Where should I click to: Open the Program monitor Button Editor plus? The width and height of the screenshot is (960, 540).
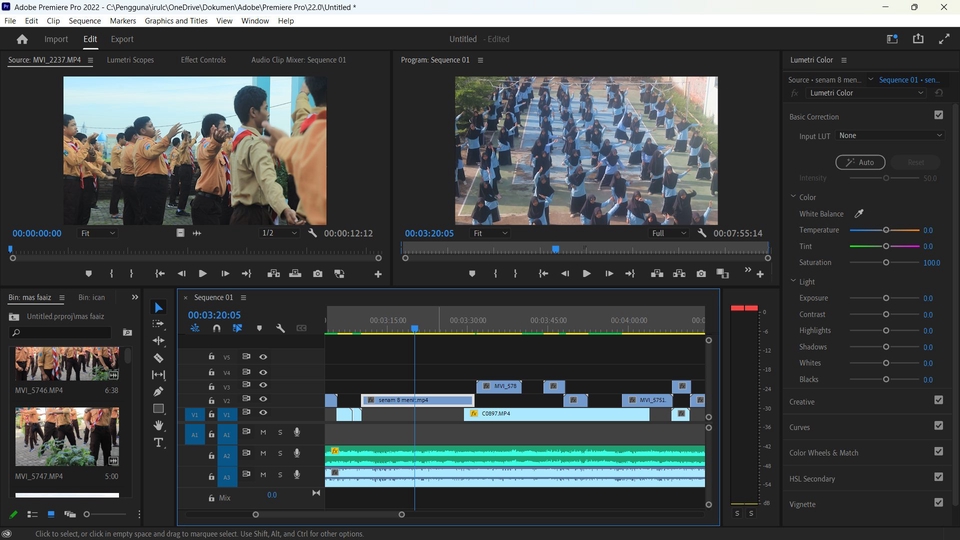pyautogui.click(x=760, y=274)
